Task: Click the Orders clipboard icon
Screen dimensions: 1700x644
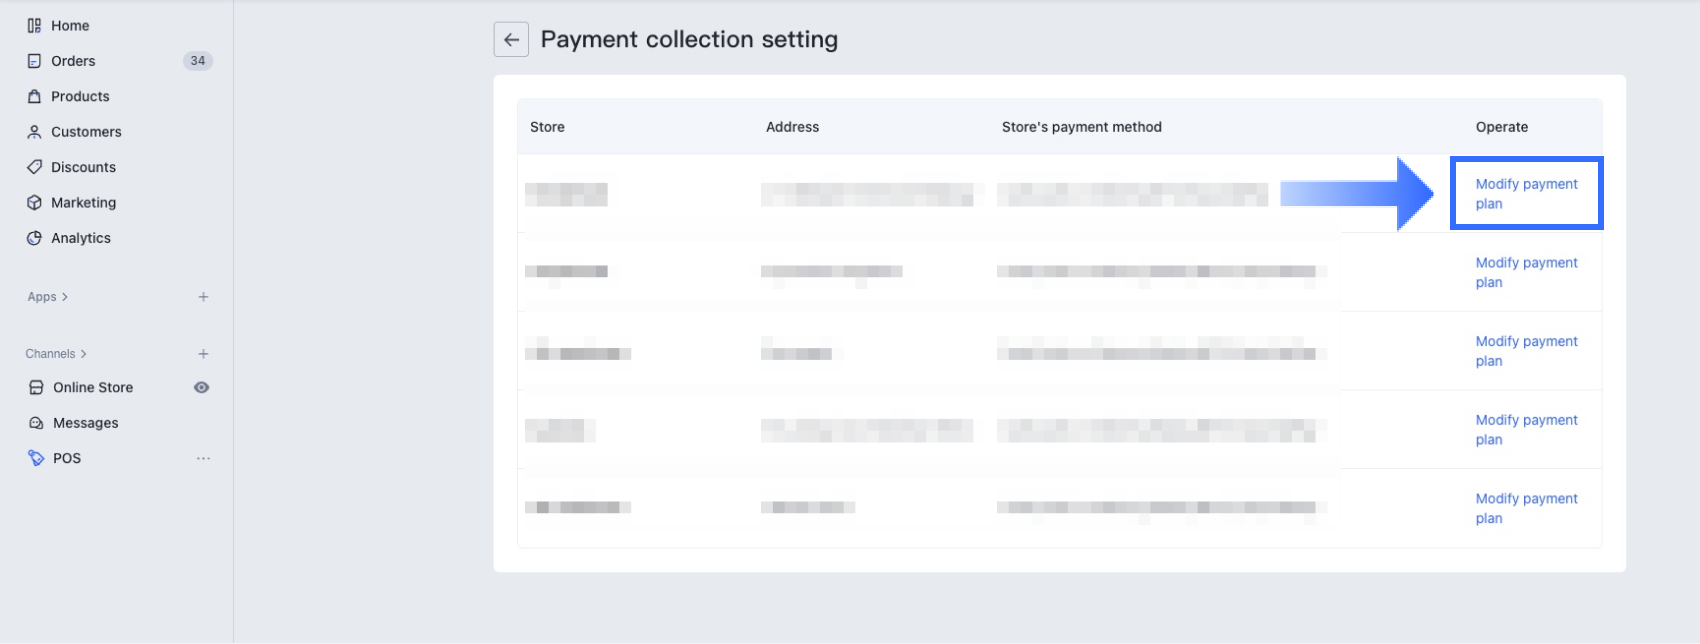Action: tap(34, 60)
